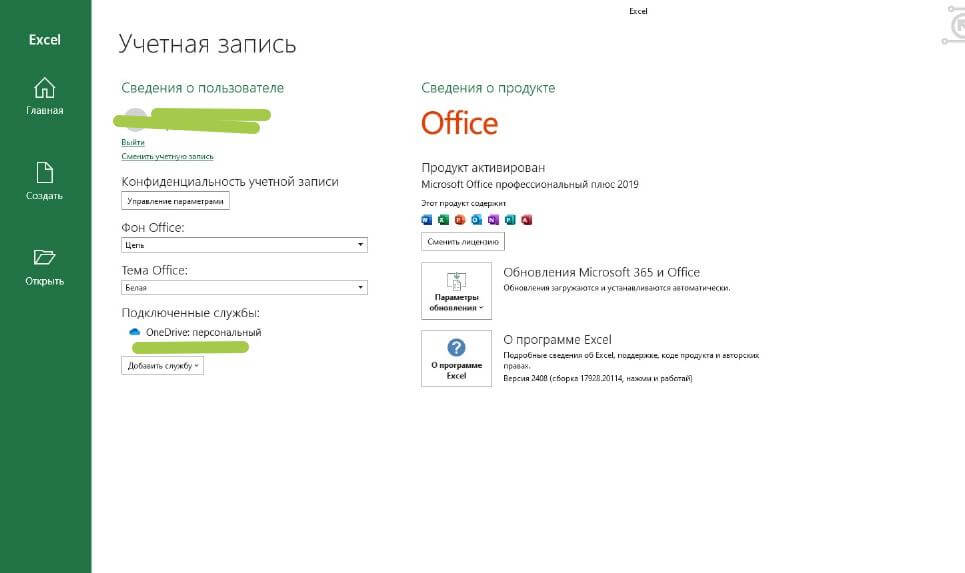Sign out via the Выйти link

pyautogui.click(x=133, y=142)
